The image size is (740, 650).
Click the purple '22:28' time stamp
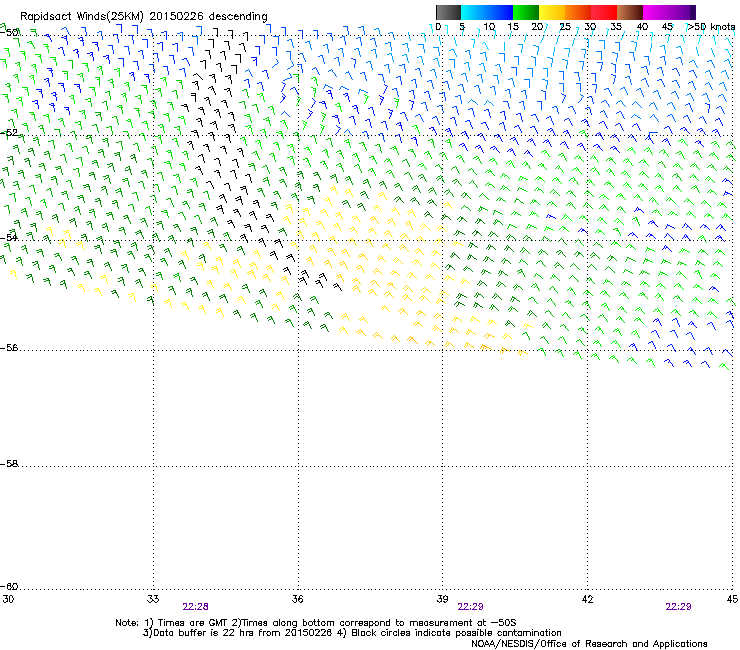coord(195,607)
